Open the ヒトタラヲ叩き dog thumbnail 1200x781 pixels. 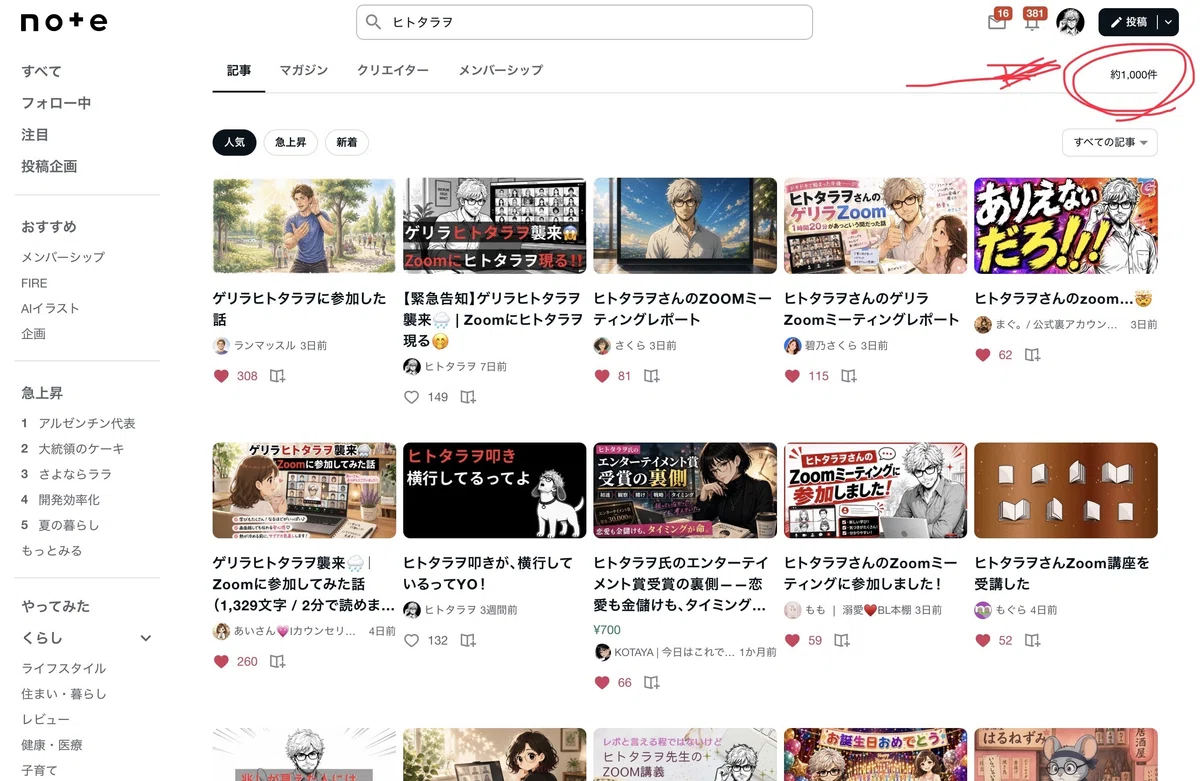coord(495,490)
